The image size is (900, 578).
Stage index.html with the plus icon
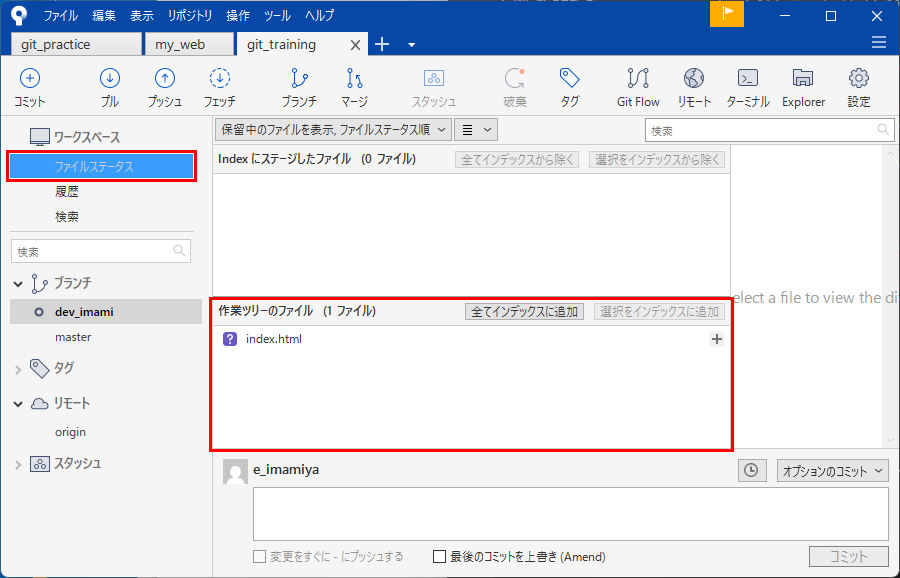click(x=716, y=339)
